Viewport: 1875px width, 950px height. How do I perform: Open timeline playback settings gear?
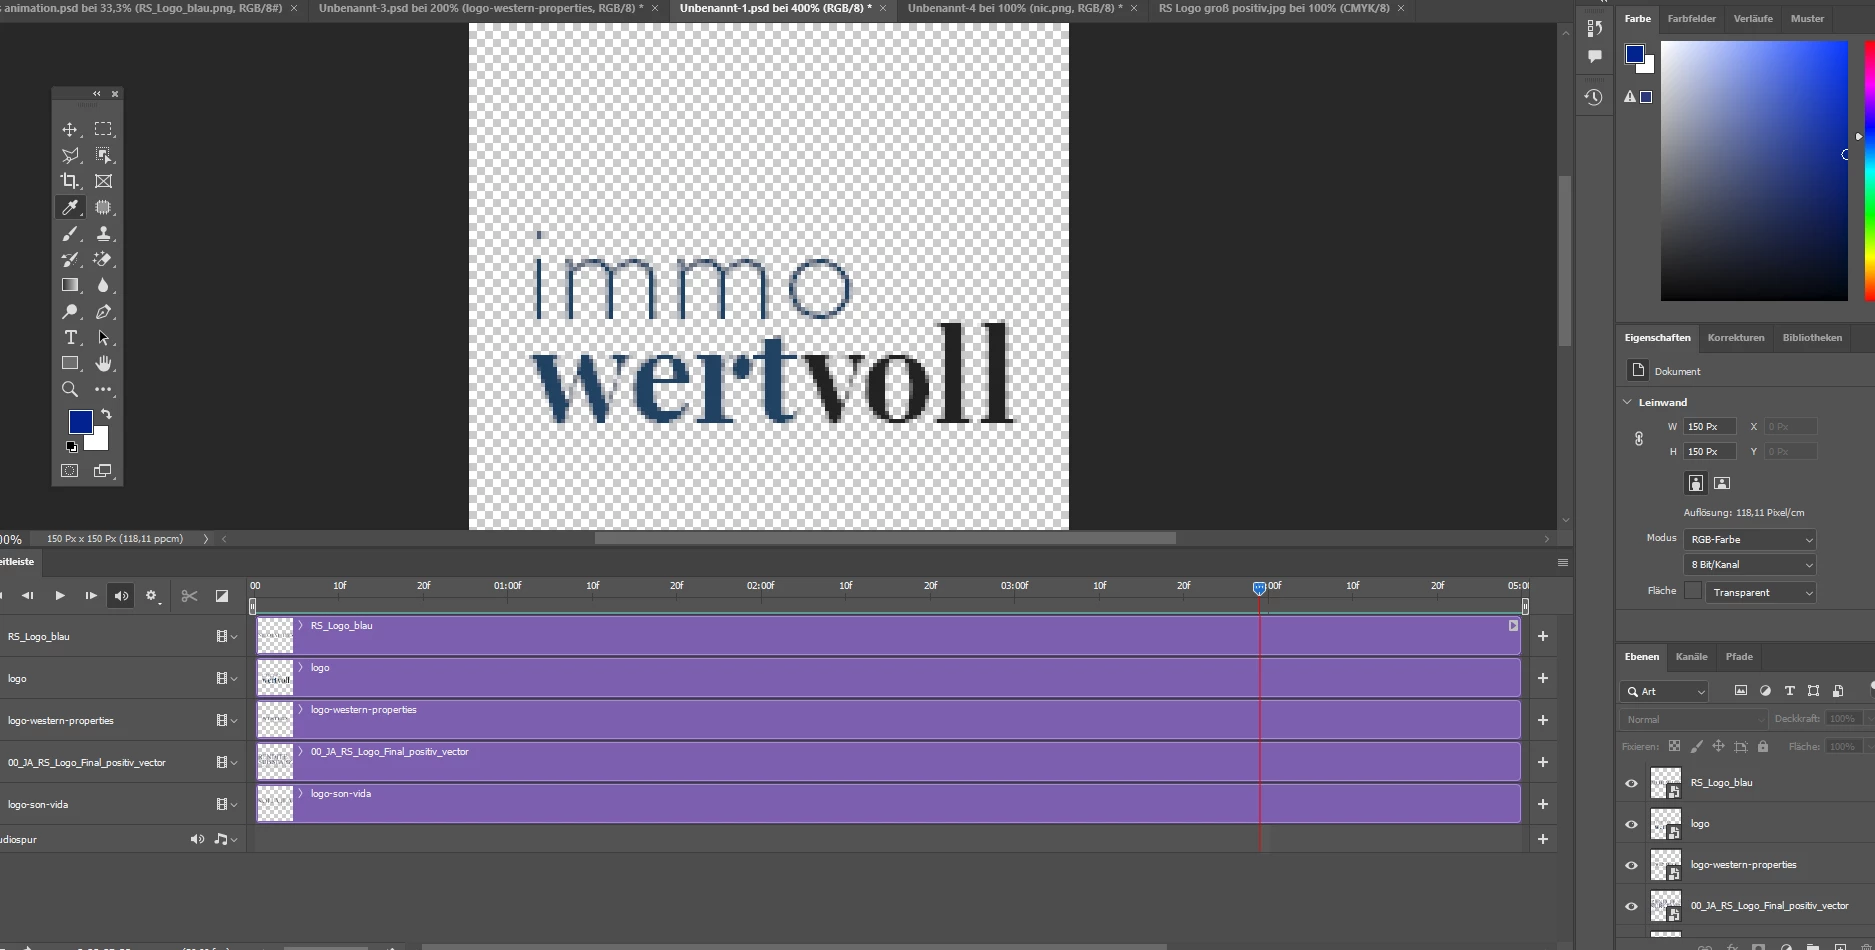tap(152, 596)
